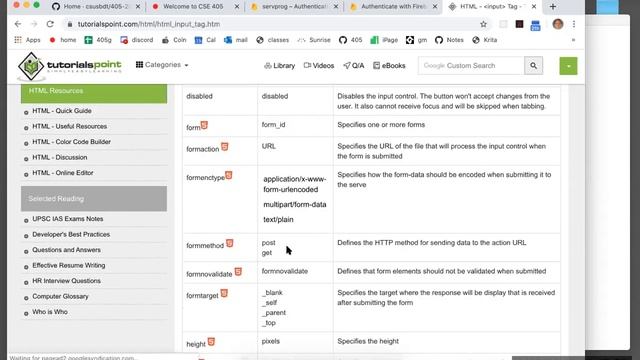Open Developer's Best Practices link
Image resolution: width=640 pixels, height=360 pixels.
pos(71,235)
